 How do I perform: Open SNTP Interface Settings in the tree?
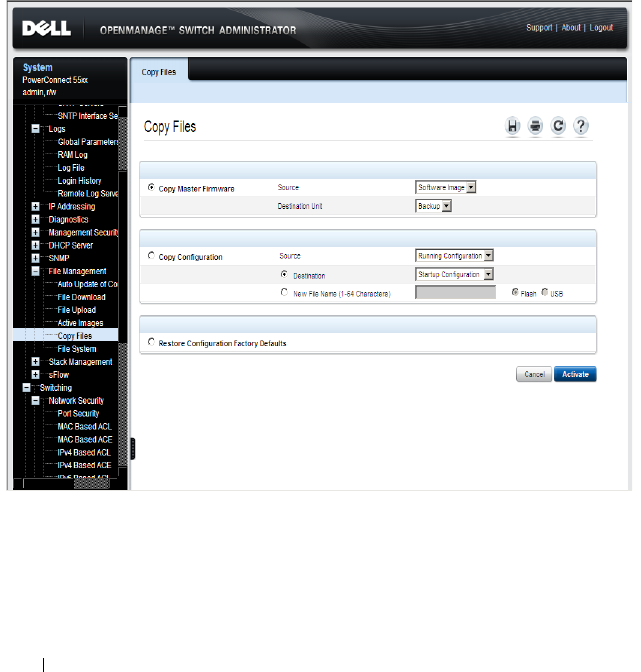click(87, 116)
